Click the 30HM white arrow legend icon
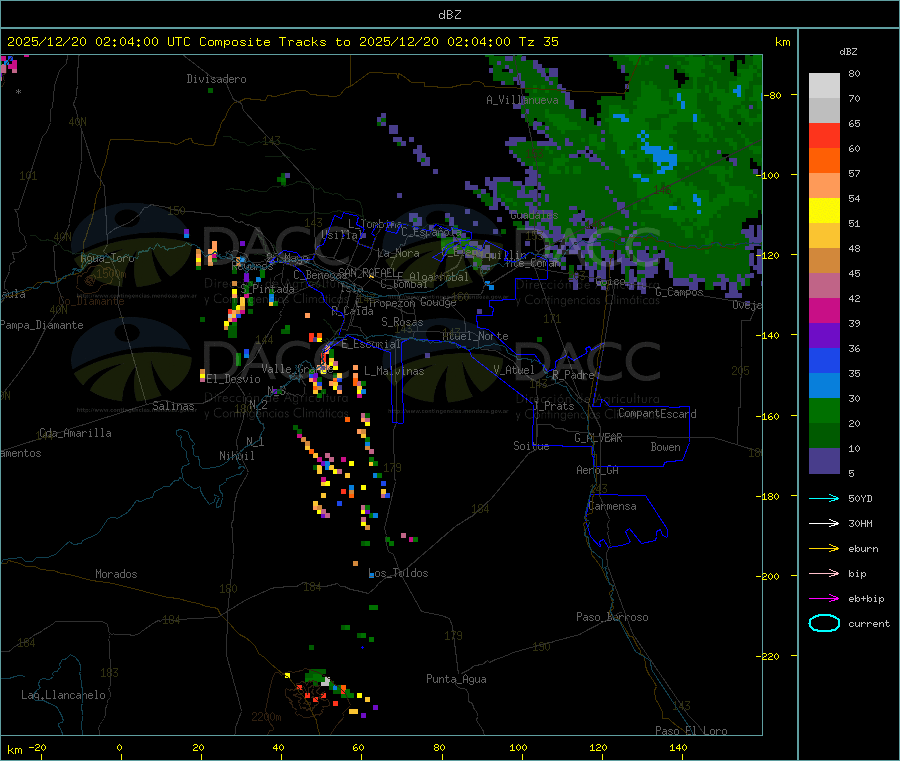Screen dimensions: 900x761 coord(824,523)
